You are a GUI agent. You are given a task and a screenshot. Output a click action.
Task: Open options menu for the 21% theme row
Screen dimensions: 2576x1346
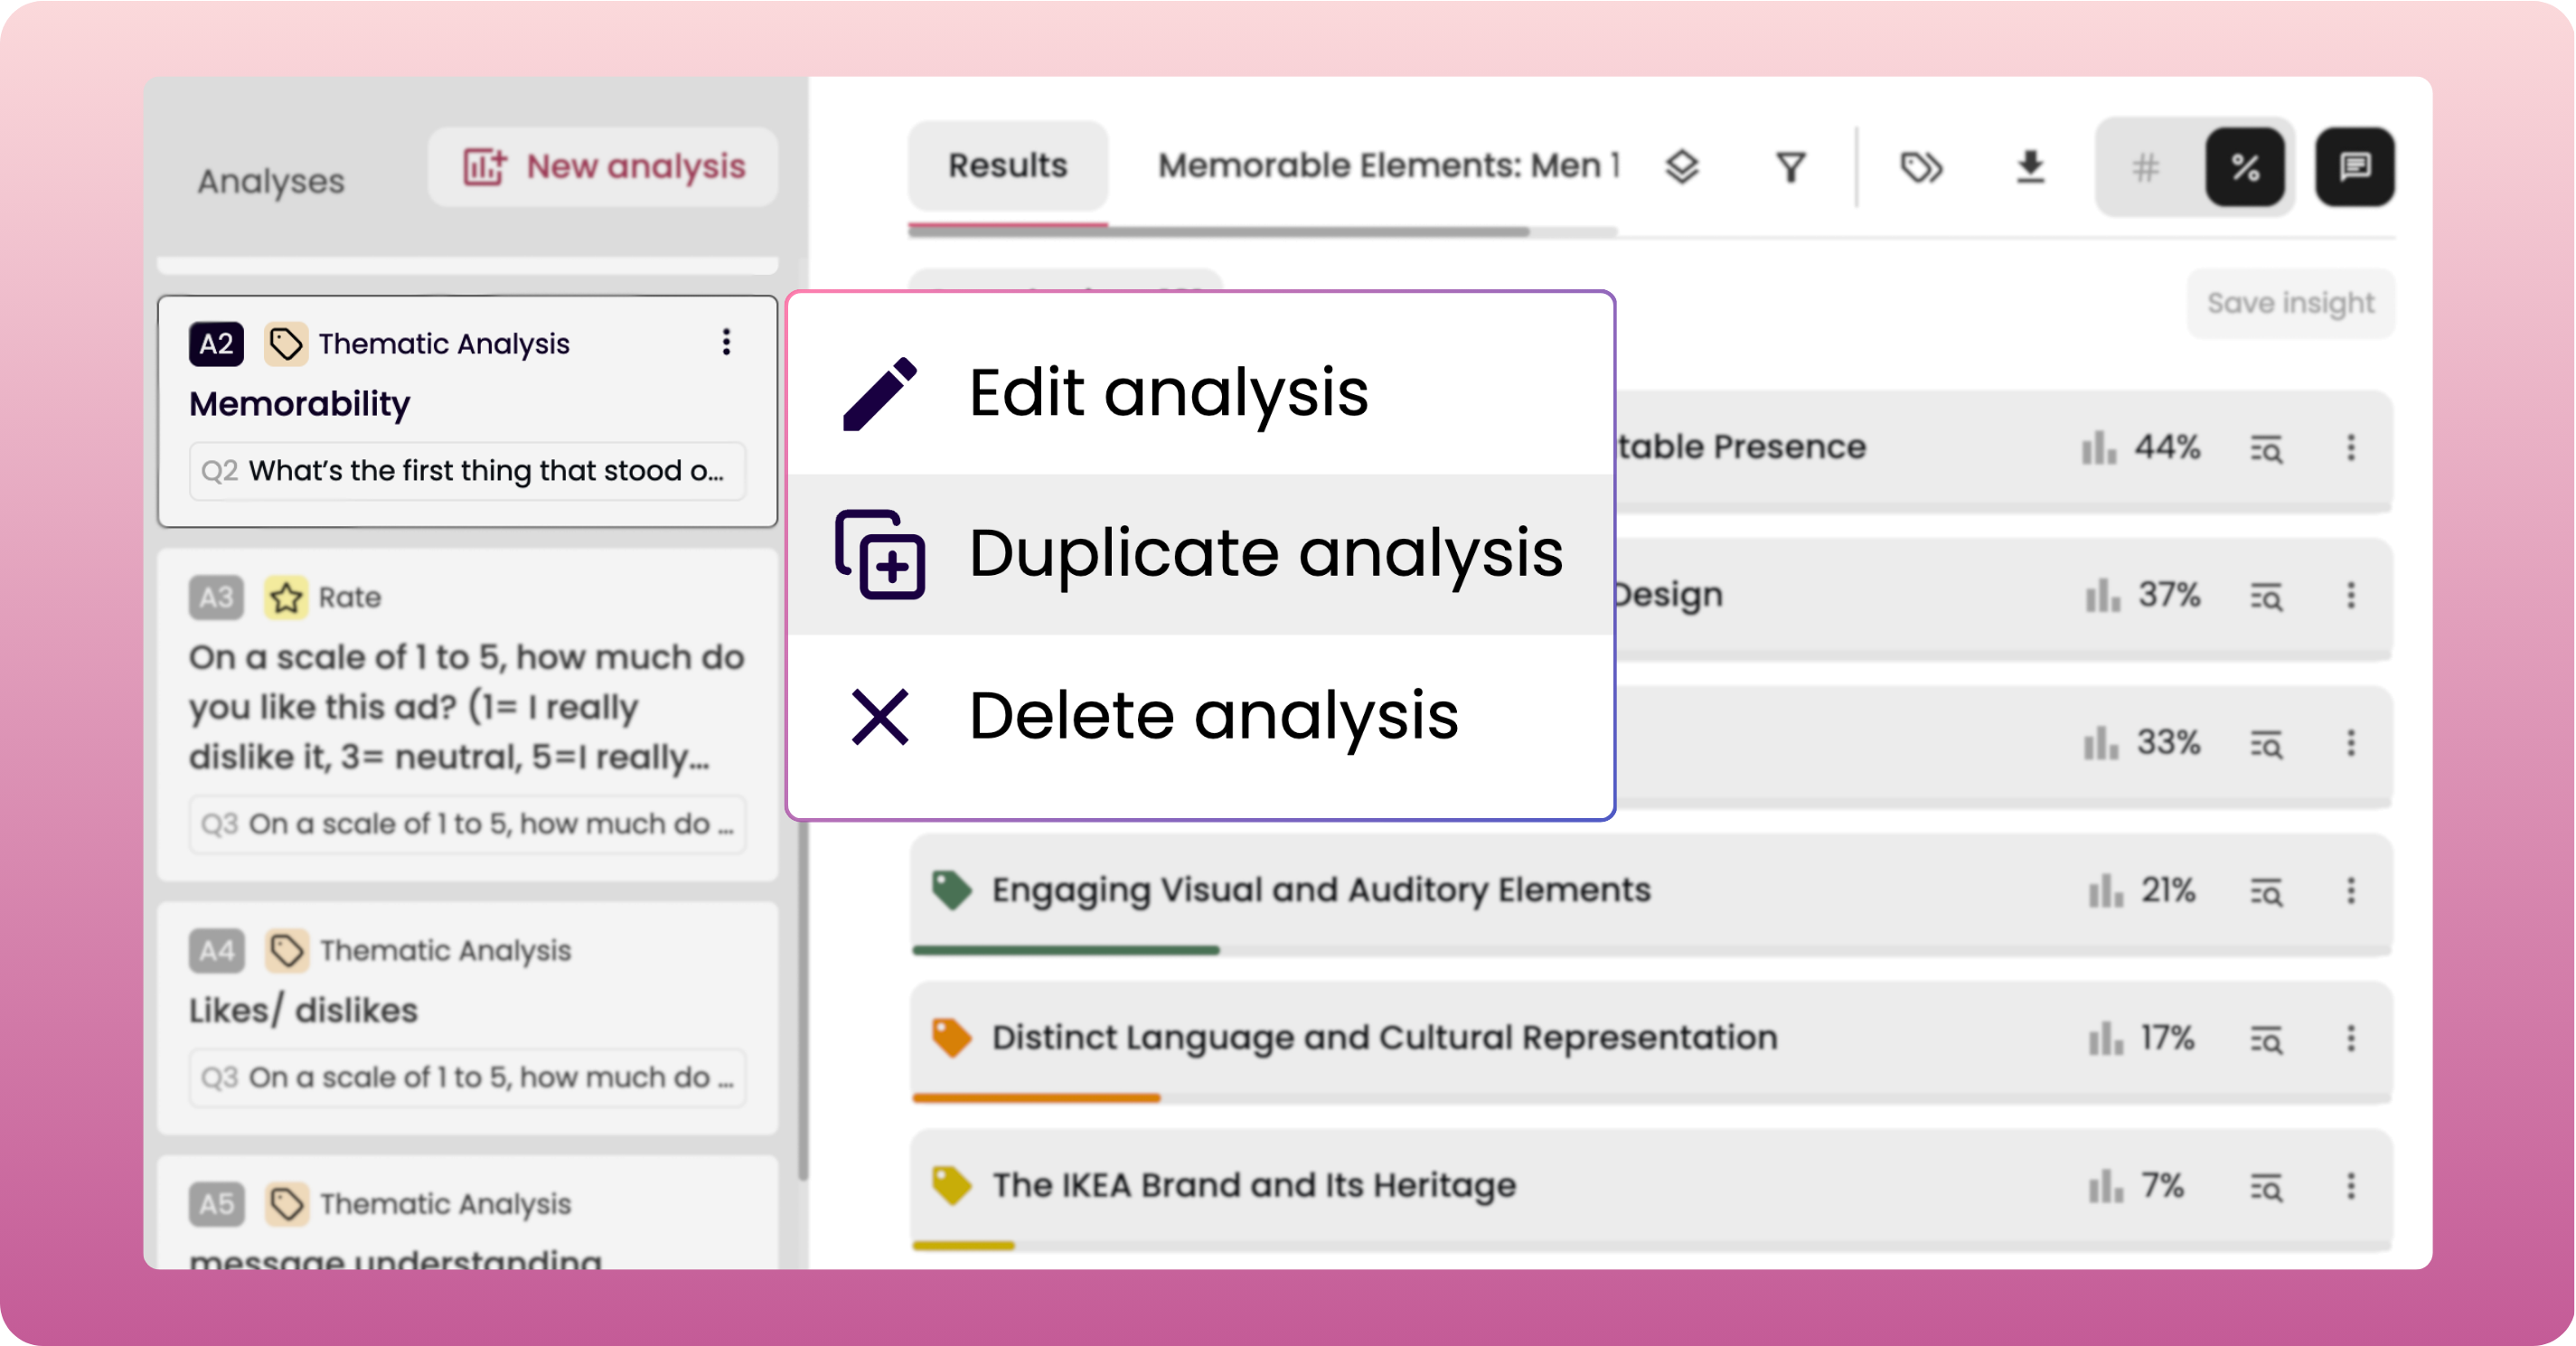pyautogui.click(x=2351, y=891)
